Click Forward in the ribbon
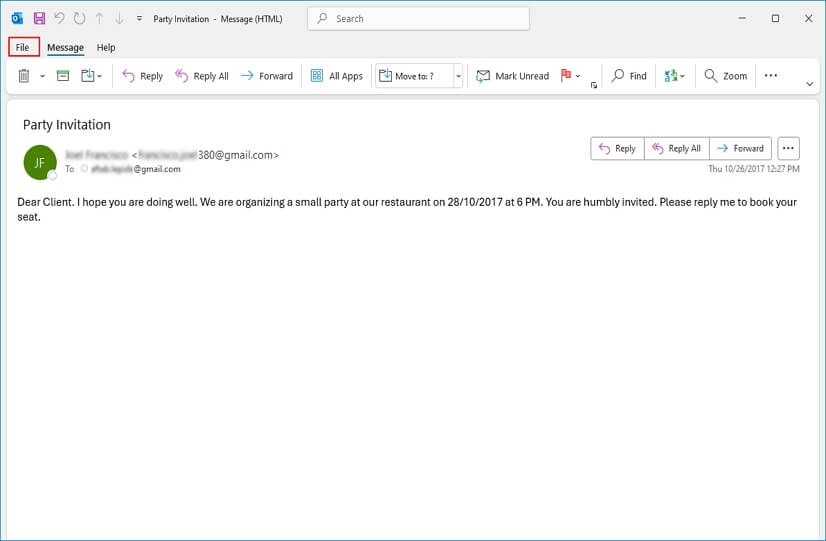 point(267,76)
